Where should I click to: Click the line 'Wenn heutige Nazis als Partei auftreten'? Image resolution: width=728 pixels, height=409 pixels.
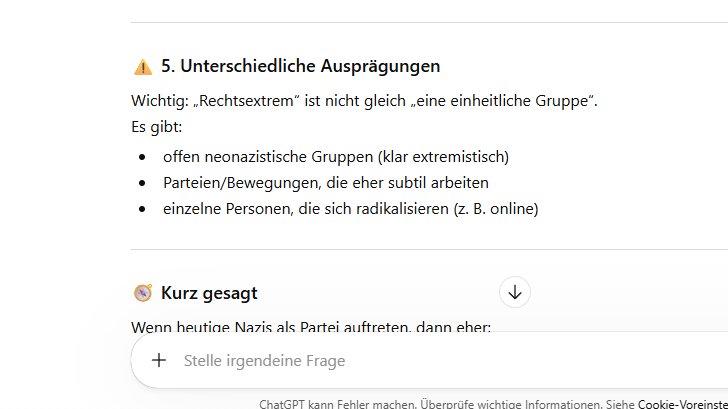tap(311, 326)
